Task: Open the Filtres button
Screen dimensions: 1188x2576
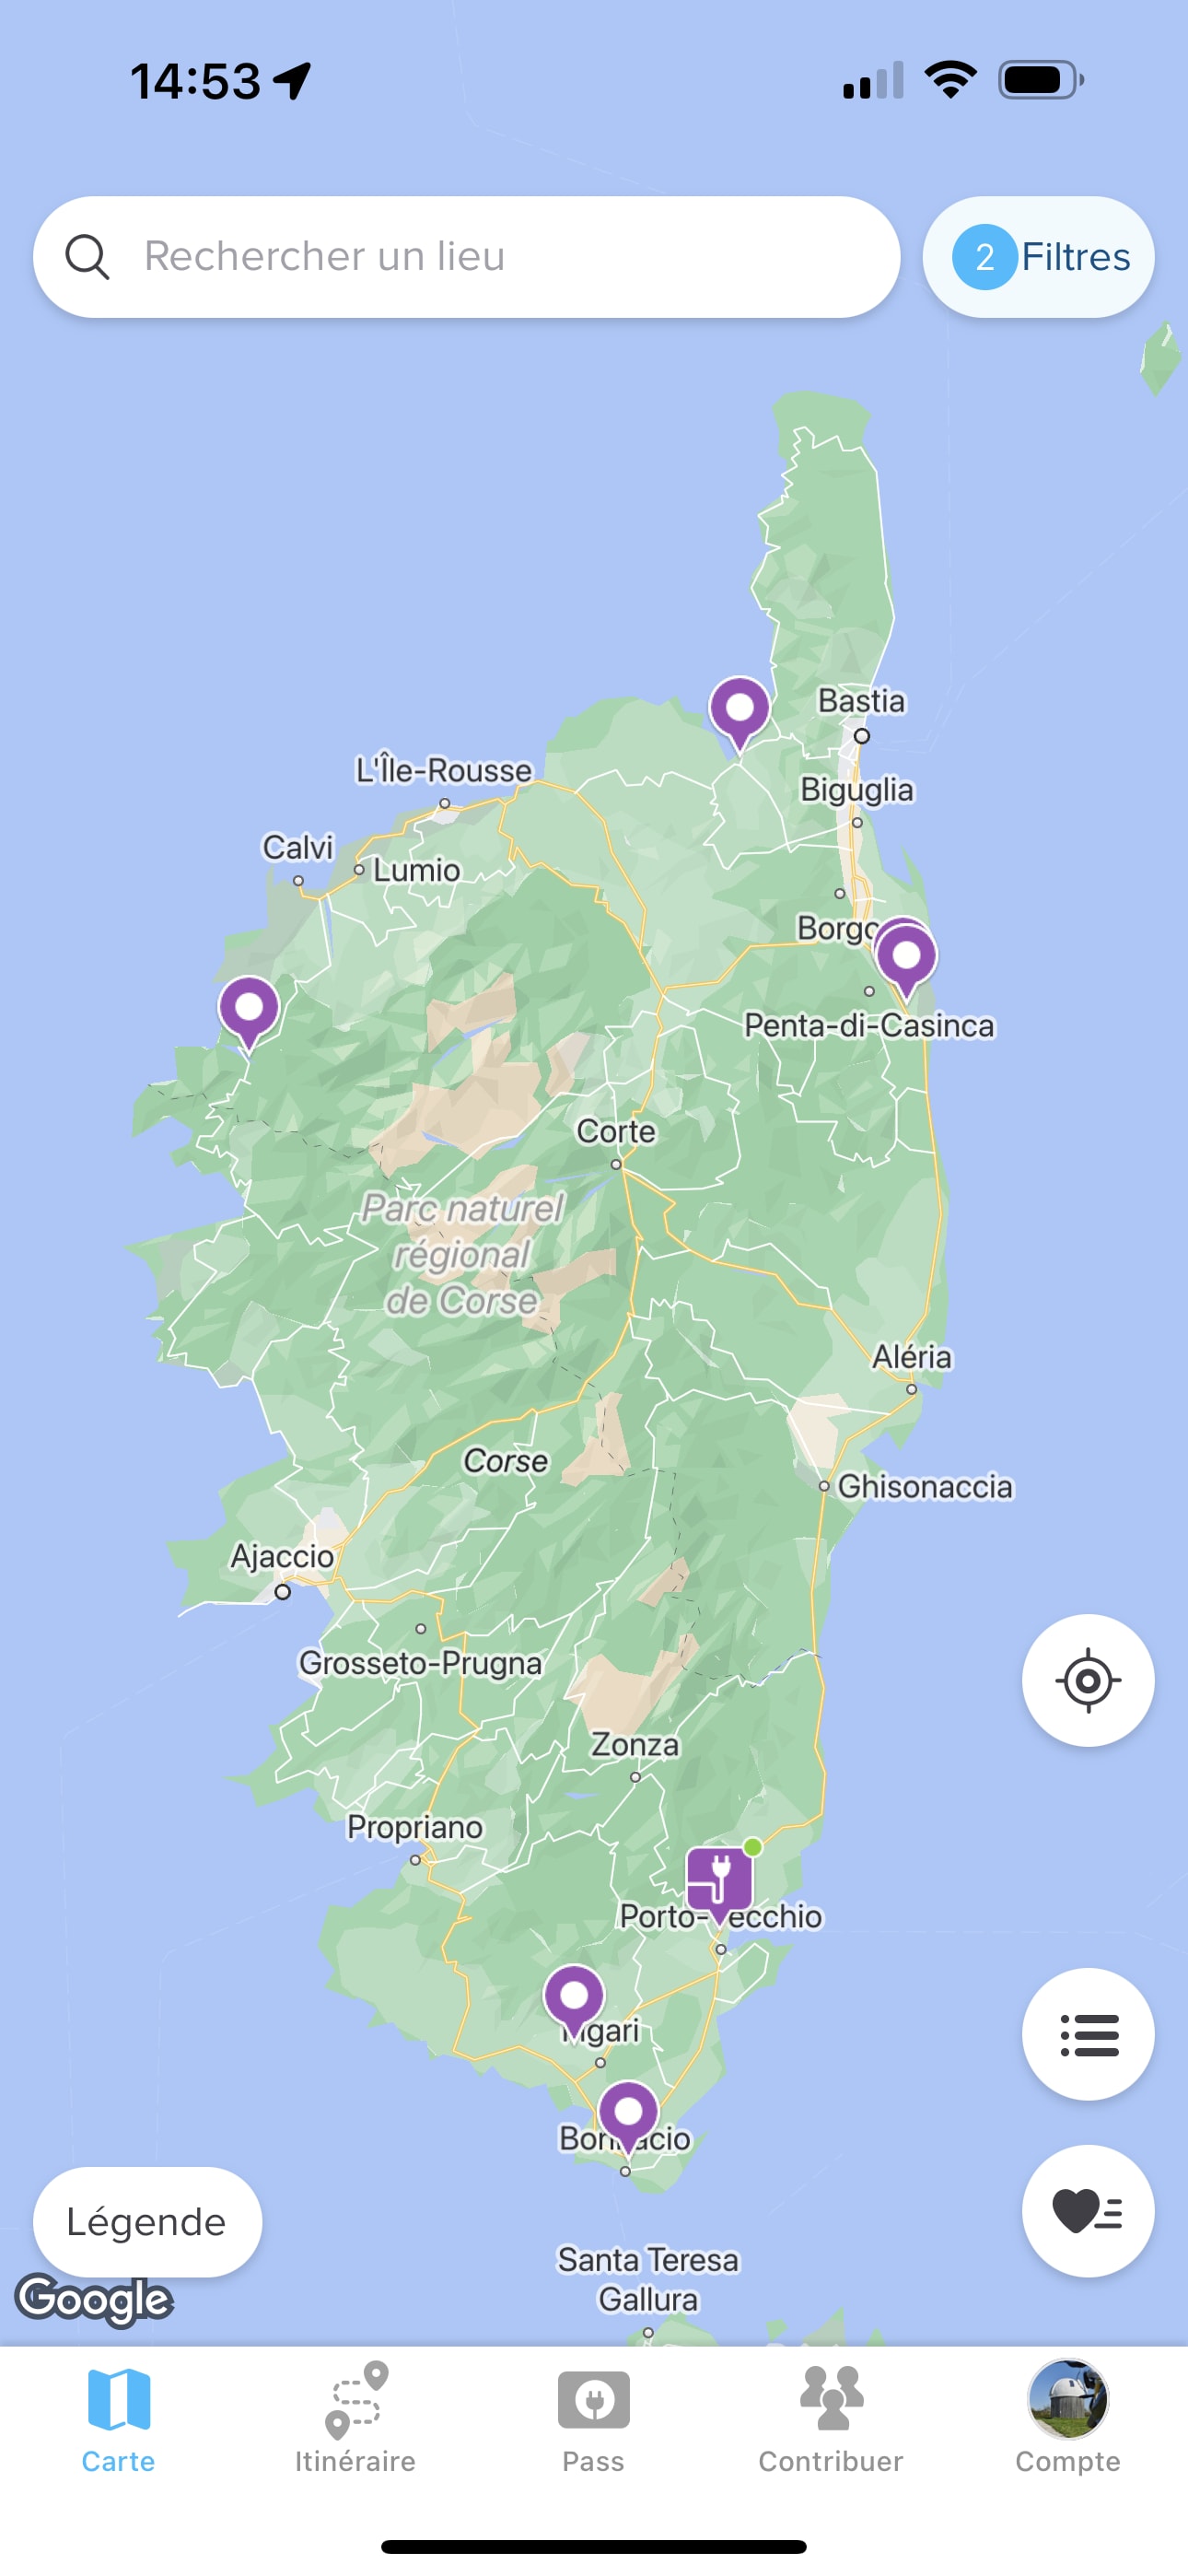Action: tap(1038, 257)
